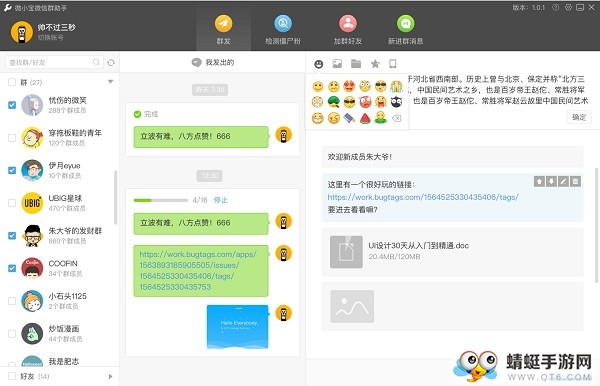Click the 我发出的 chat bubble icon

[196, 62]
